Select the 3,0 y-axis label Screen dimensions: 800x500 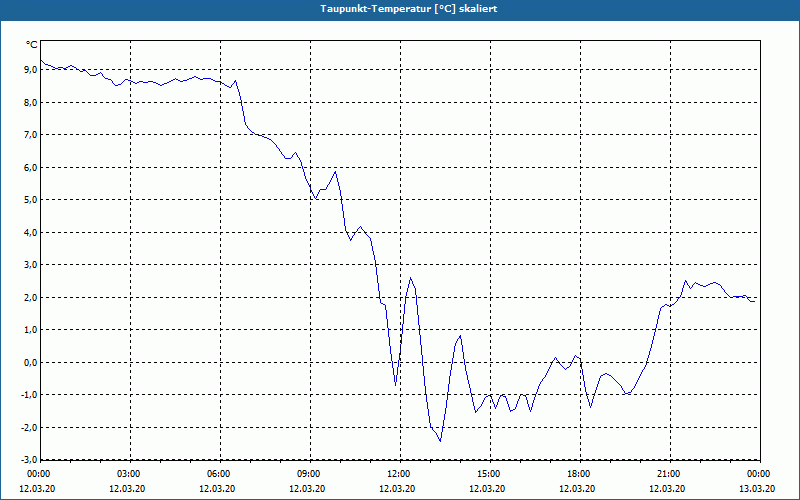(x=31, y=264)
